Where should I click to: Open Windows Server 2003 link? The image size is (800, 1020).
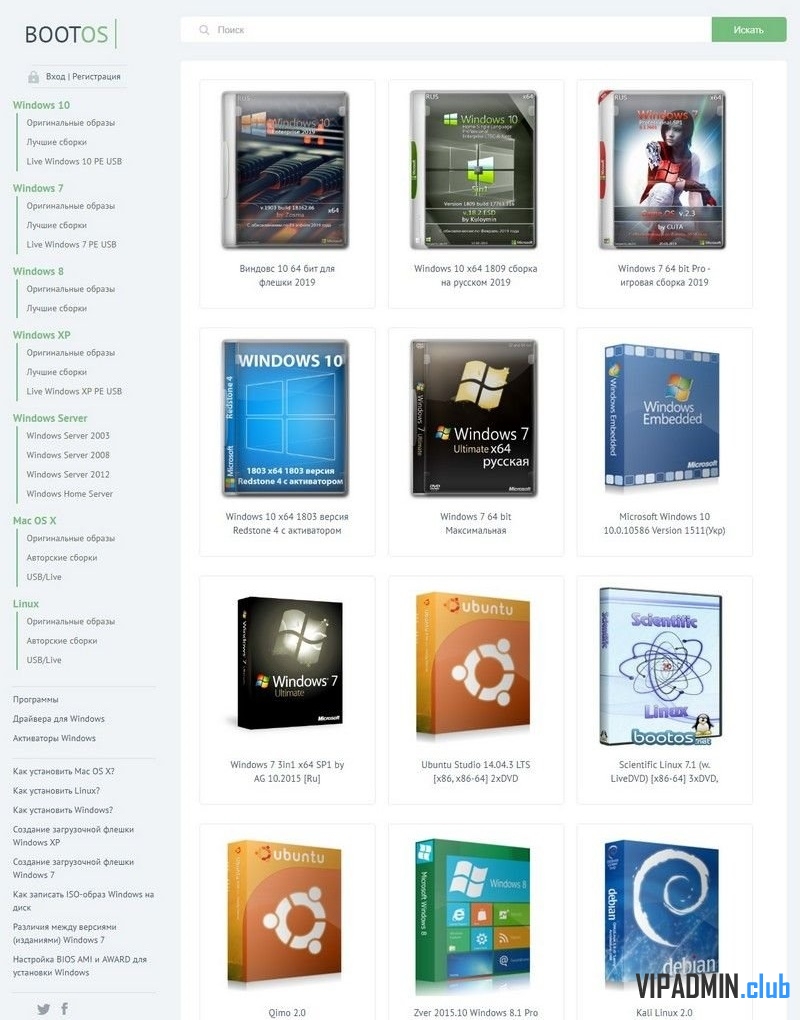point(68,436)
